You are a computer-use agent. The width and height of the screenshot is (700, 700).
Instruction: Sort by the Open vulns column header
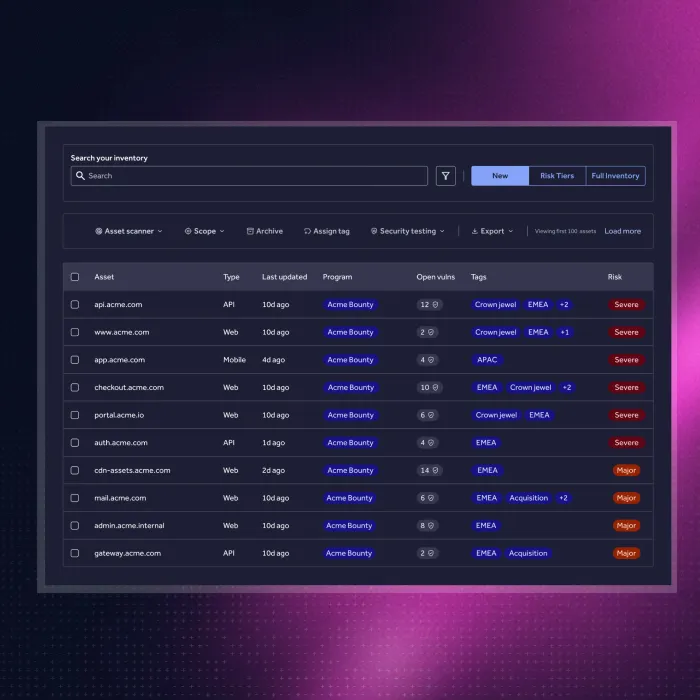436,277
